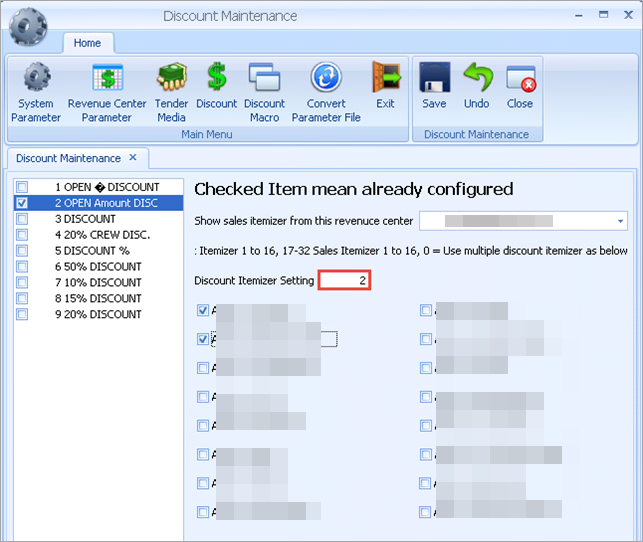Check seventh itemizer checkbox in right column
The image size is (643, 542).
point(425,483)
